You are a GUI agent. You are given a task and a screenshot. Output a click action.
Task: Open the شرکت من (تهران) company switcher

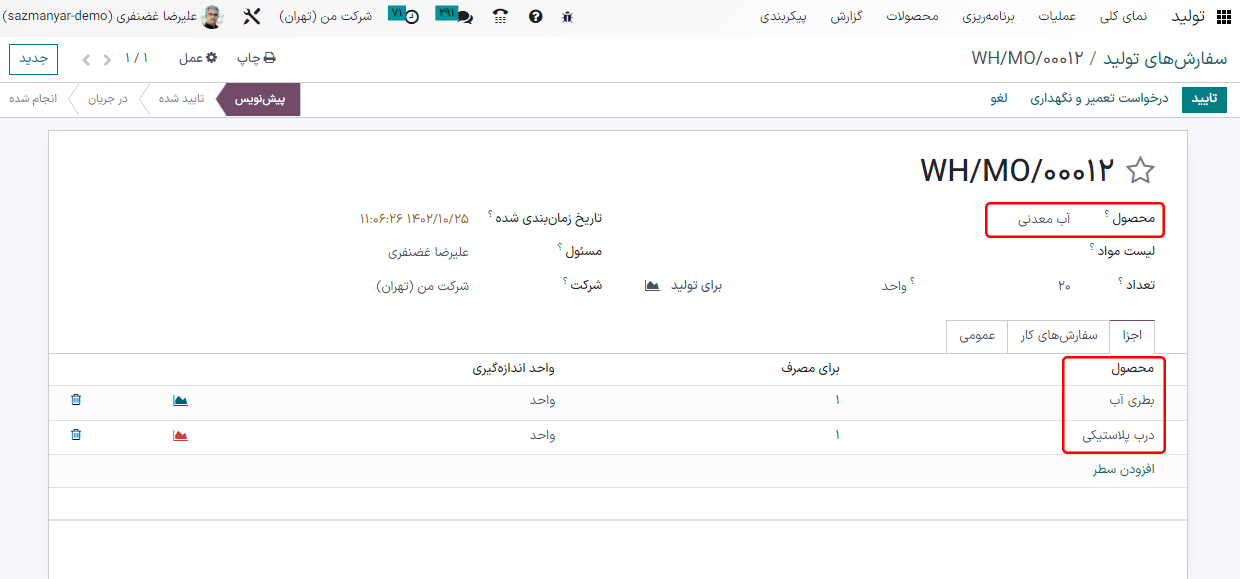(325, 17)
